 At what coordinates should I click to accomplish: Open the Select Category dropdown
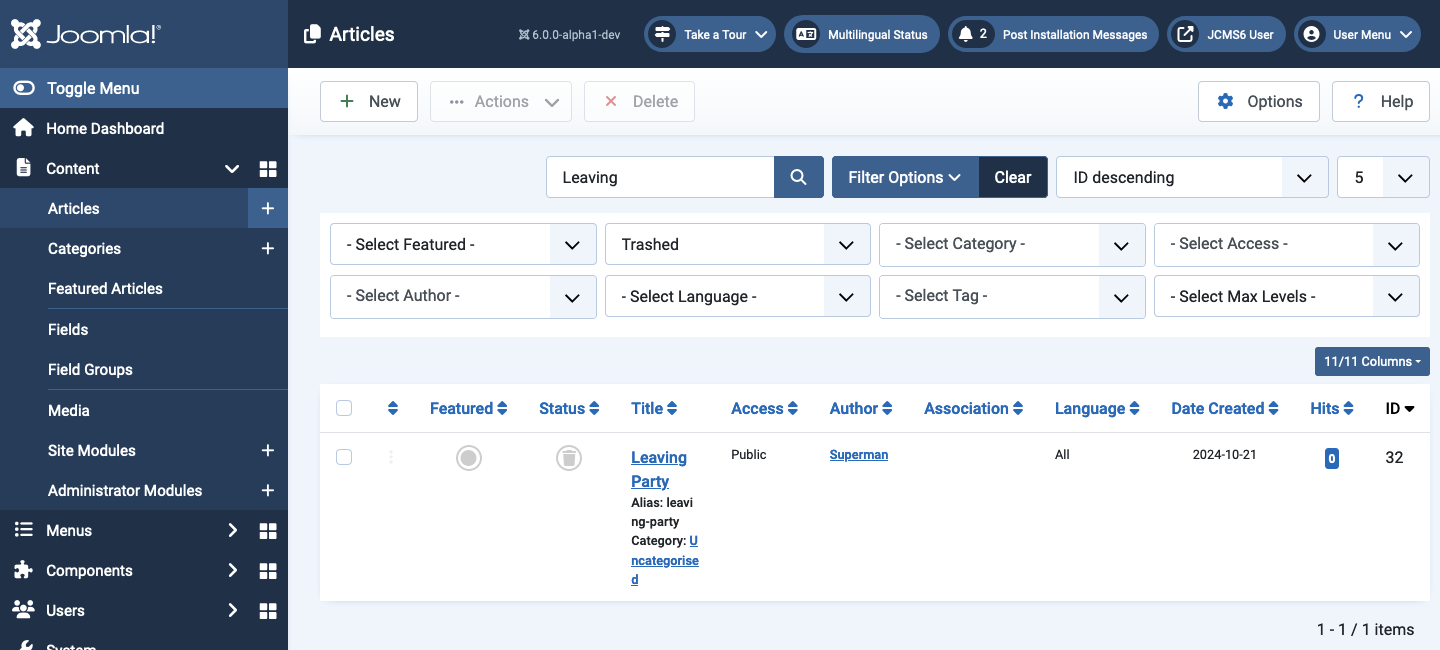[x=1012, y=245]
